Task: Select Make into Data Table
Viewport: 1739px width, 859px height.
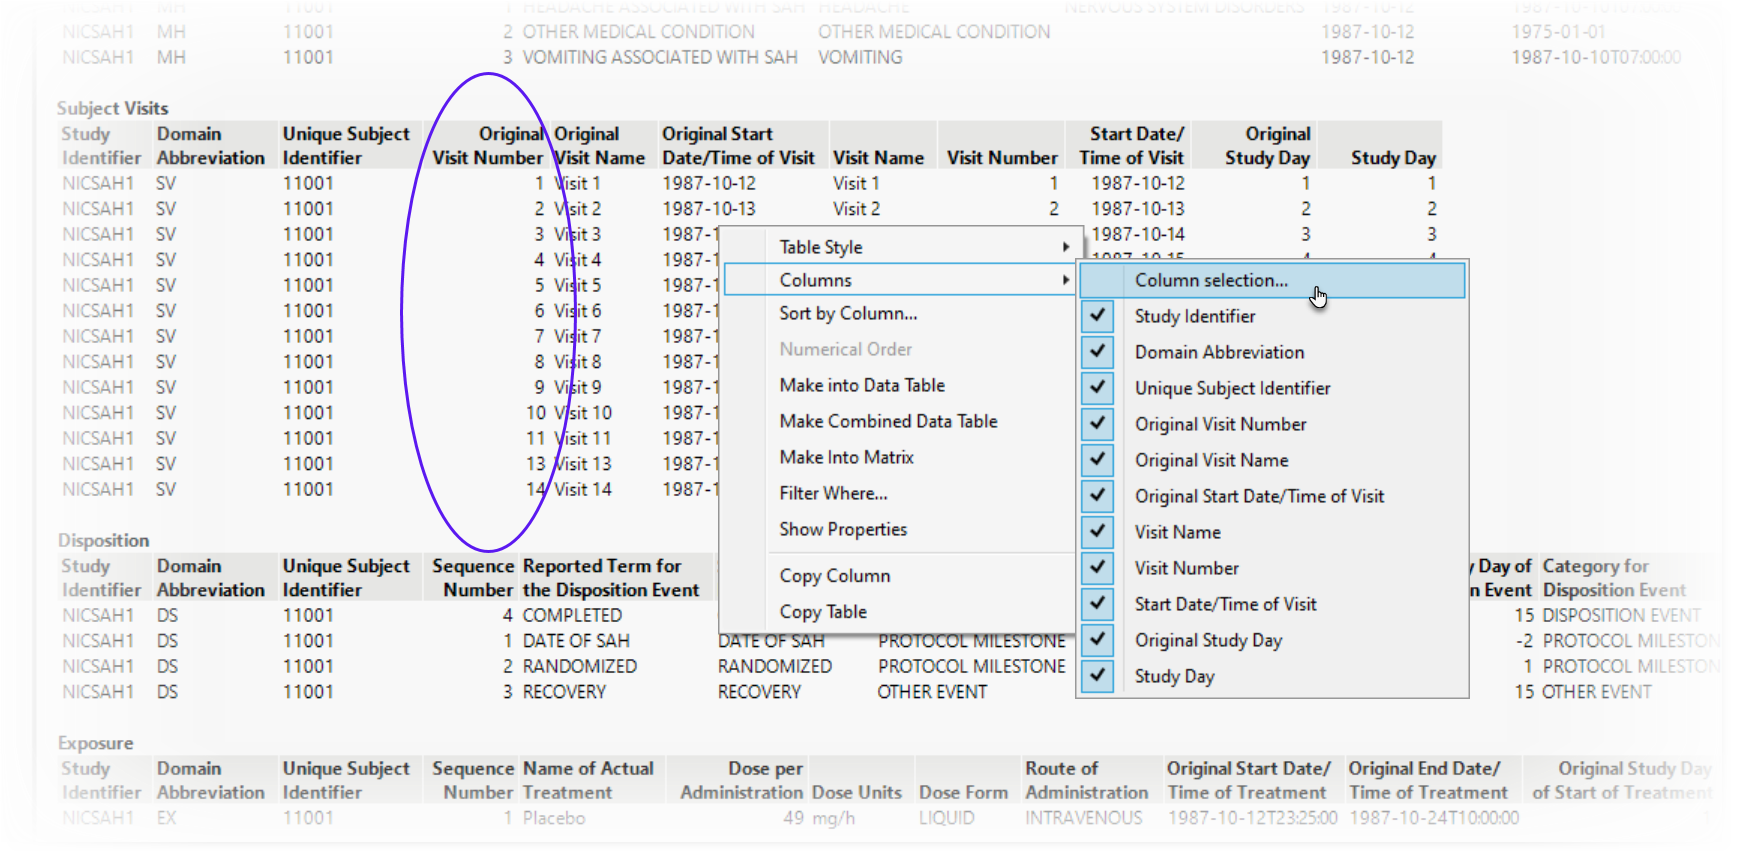Action: pos(862,386)
